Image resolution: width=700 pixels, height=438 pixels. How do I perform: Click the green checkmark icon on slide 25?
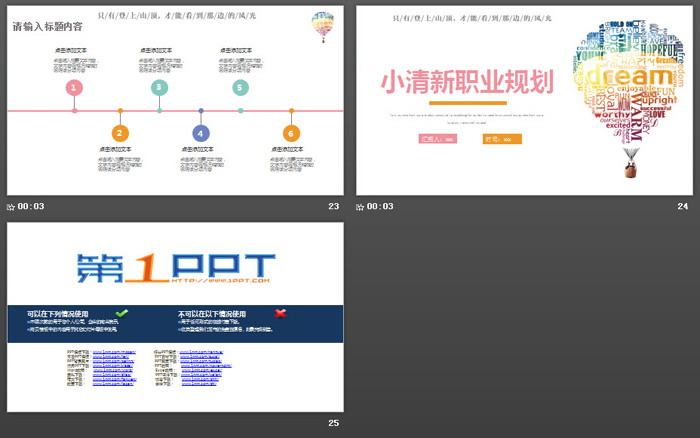(121, 313)
